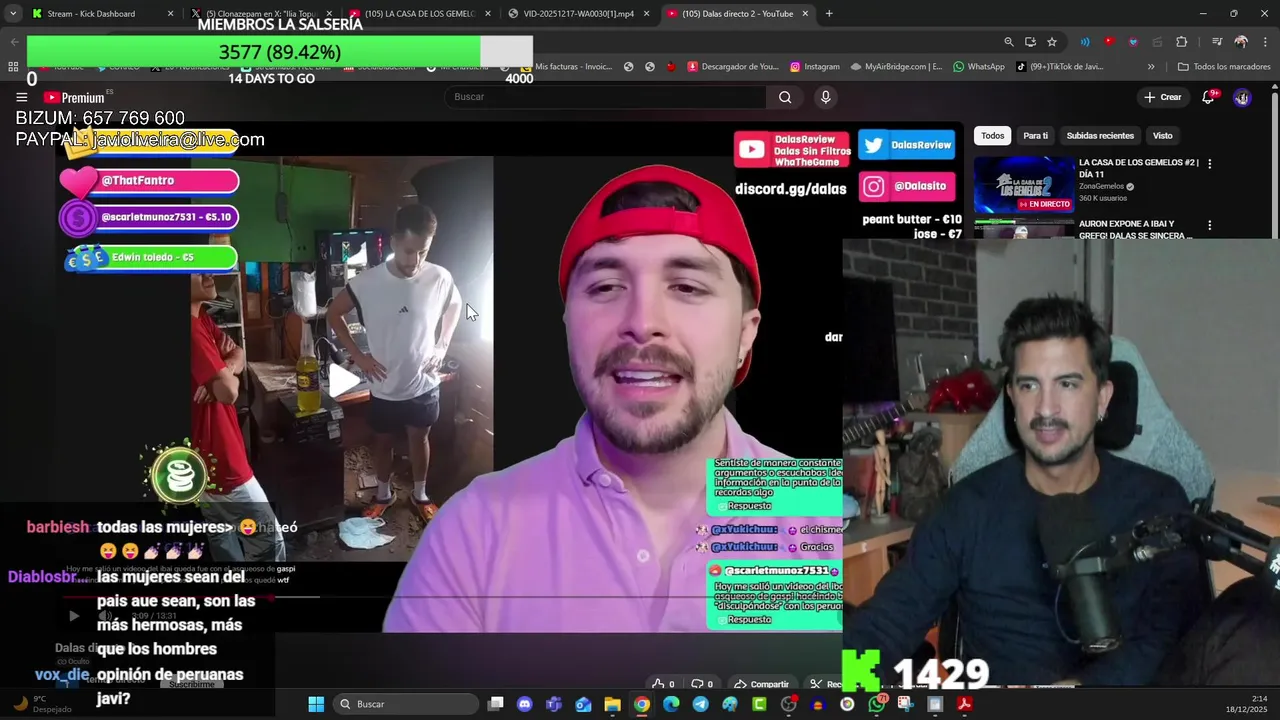This screenshot has width=1280, height=720.
Task: Open WhatsApp bookmark in bookmarks bar
Action: (x=978, y=67)
